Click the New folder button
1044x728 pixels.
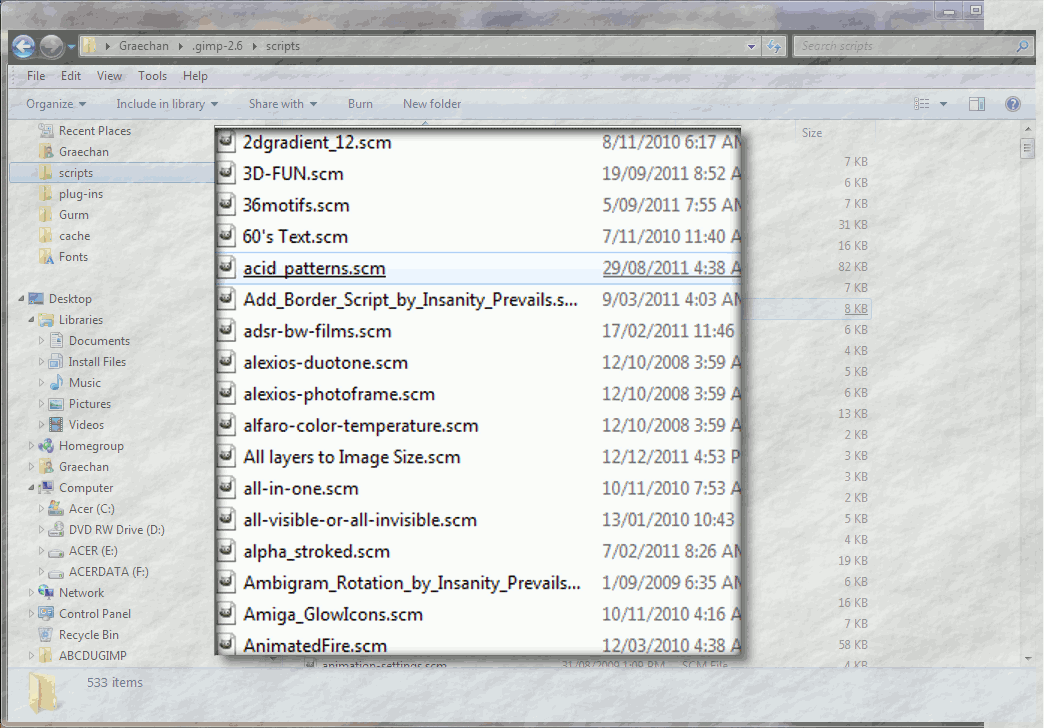pos(431,104)
